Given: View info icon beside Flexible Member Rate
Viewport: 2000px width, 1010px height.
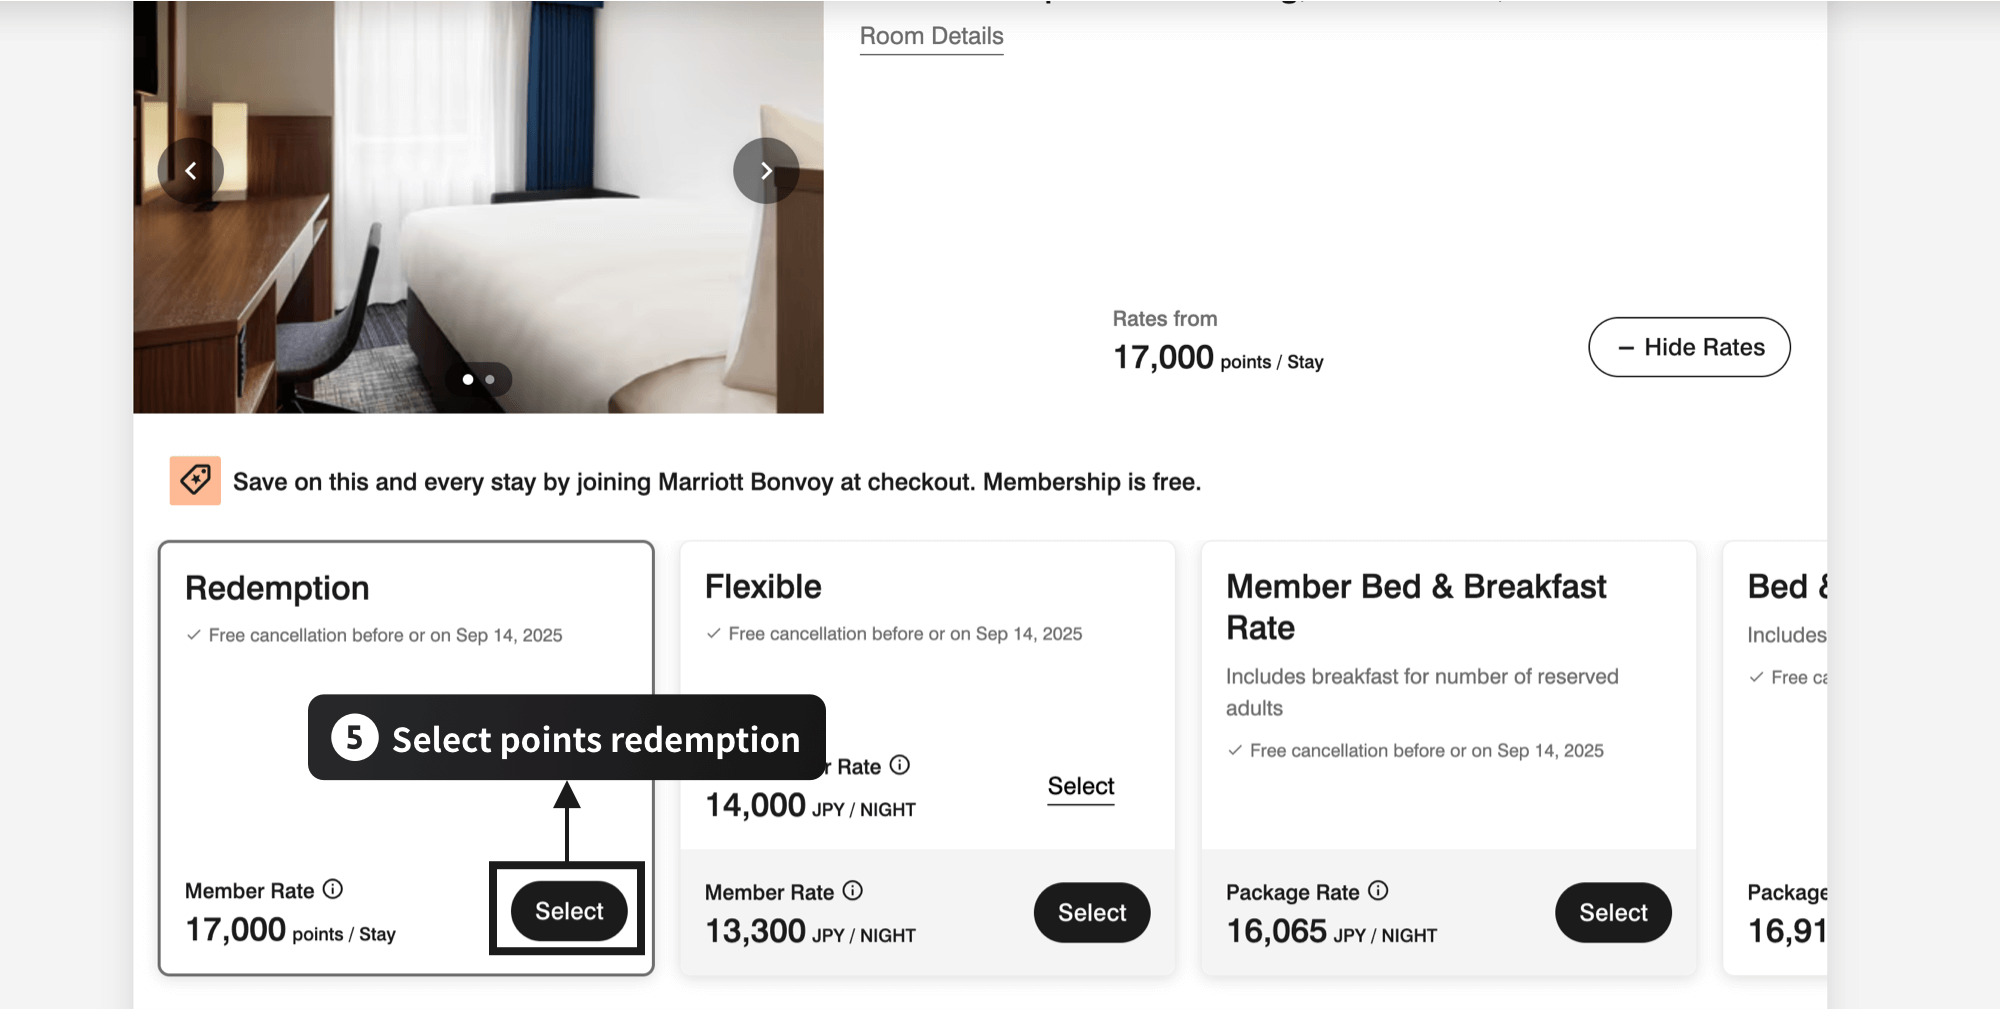Looking at the screenshot, I should (853, 890).
